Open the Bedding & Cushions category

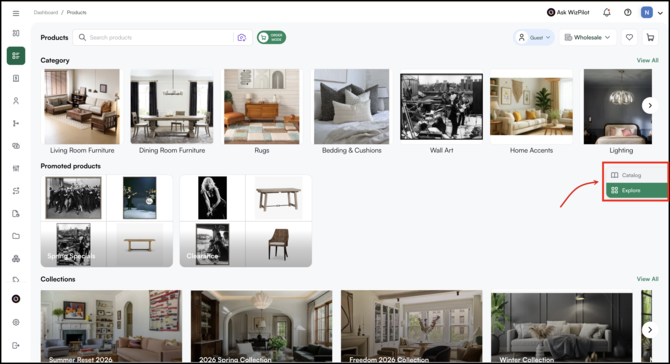tap(352, 112)
